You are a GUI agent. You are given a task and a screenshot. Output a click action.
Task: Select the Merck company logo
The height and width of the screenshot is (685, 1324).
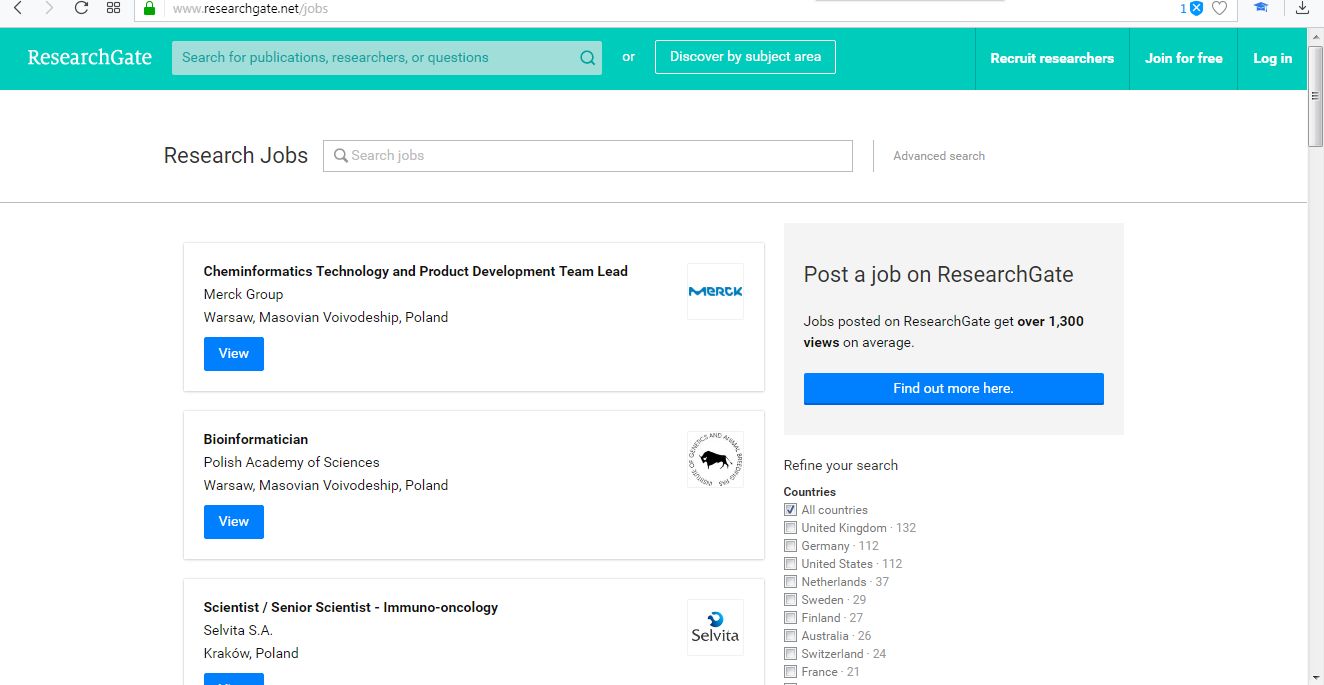(x=715, y=291)
